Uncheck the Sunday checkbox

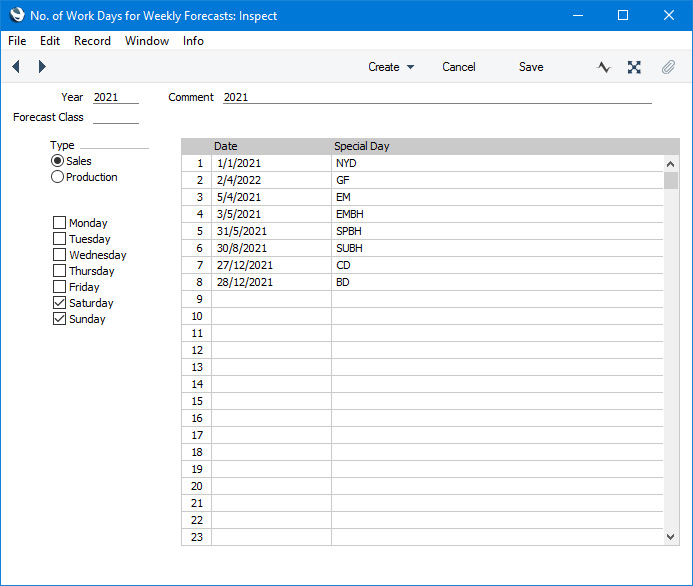pos(59,319)
